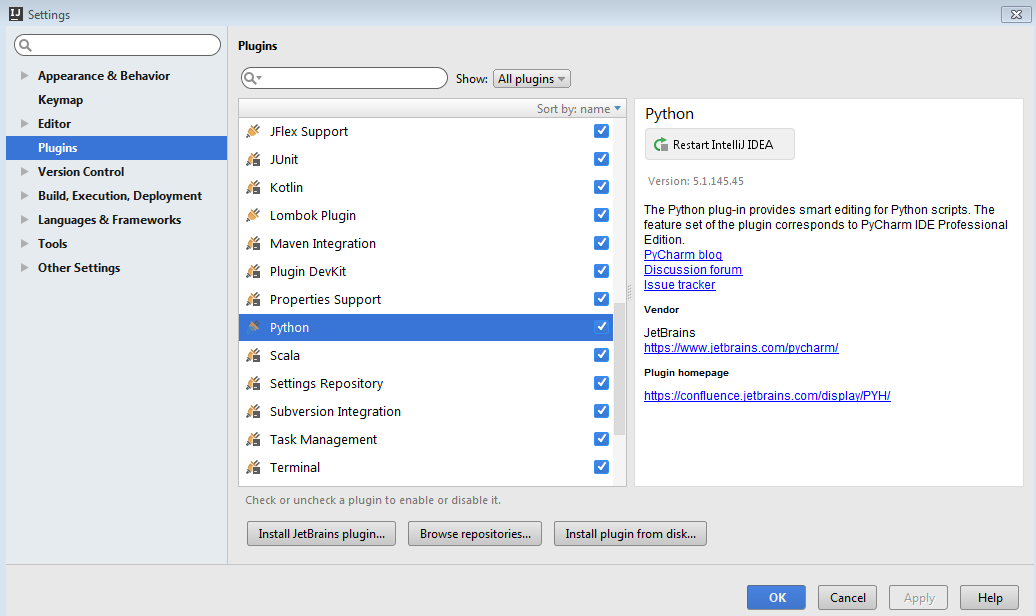Image resolution: width=1036 pixels, height=616 pixels.
Task: Click the Settings Repository plugin icon
Action: 253,383
